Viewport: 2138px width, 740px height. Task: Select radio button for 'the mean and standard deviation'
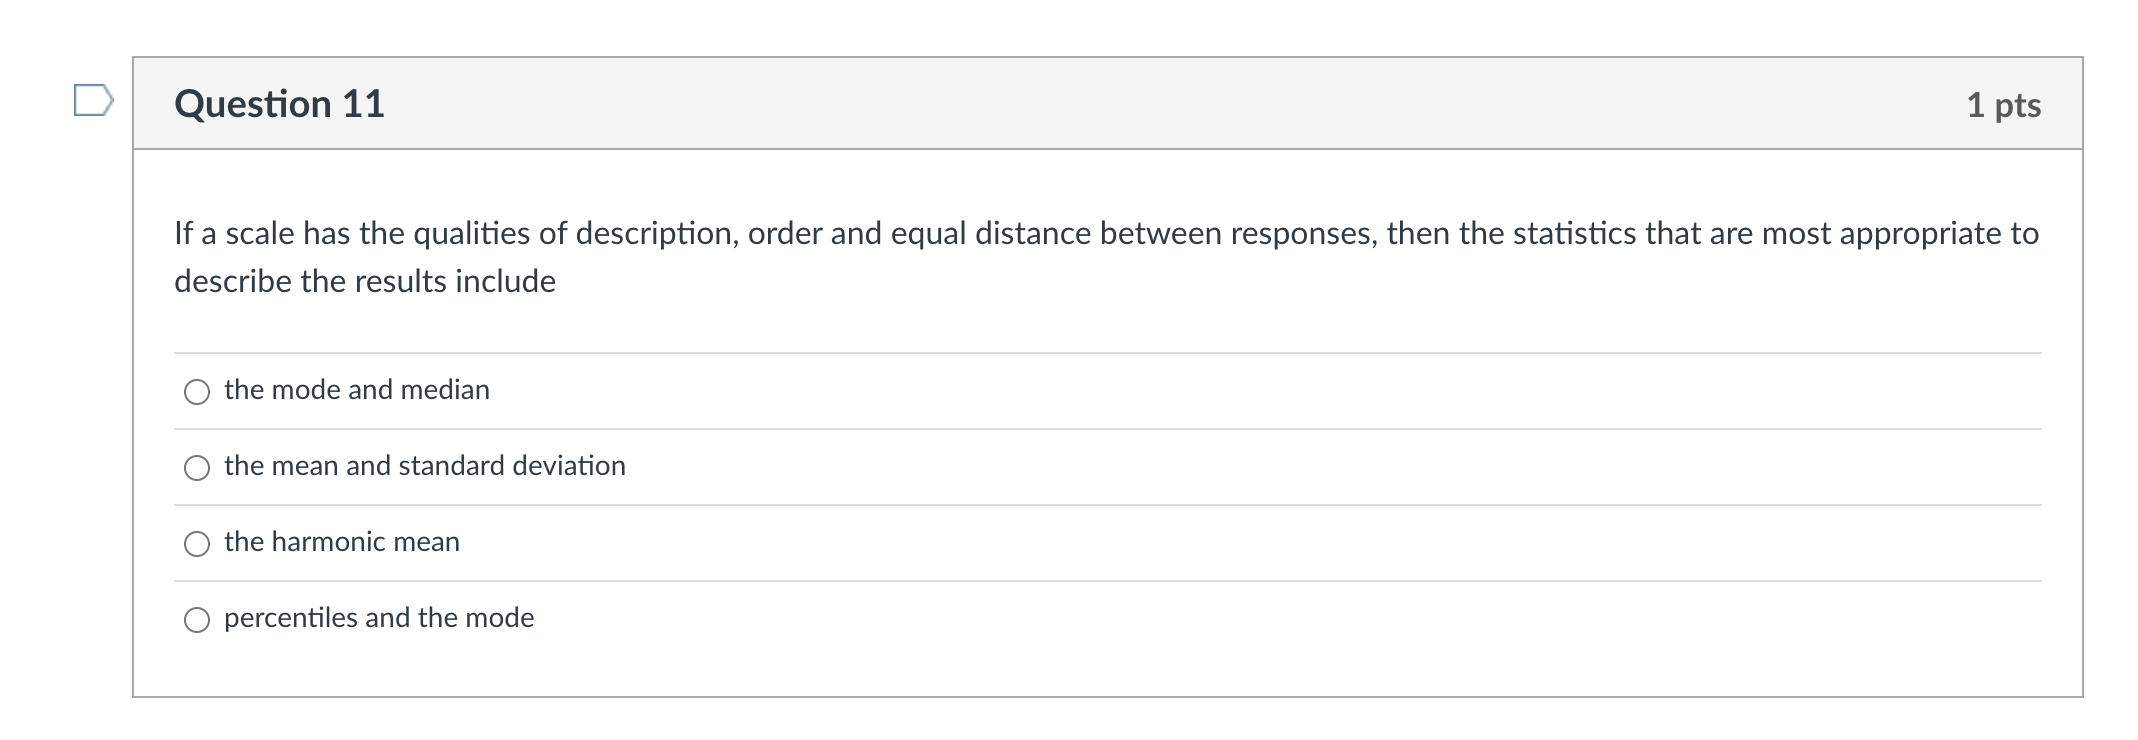(197, 466)
